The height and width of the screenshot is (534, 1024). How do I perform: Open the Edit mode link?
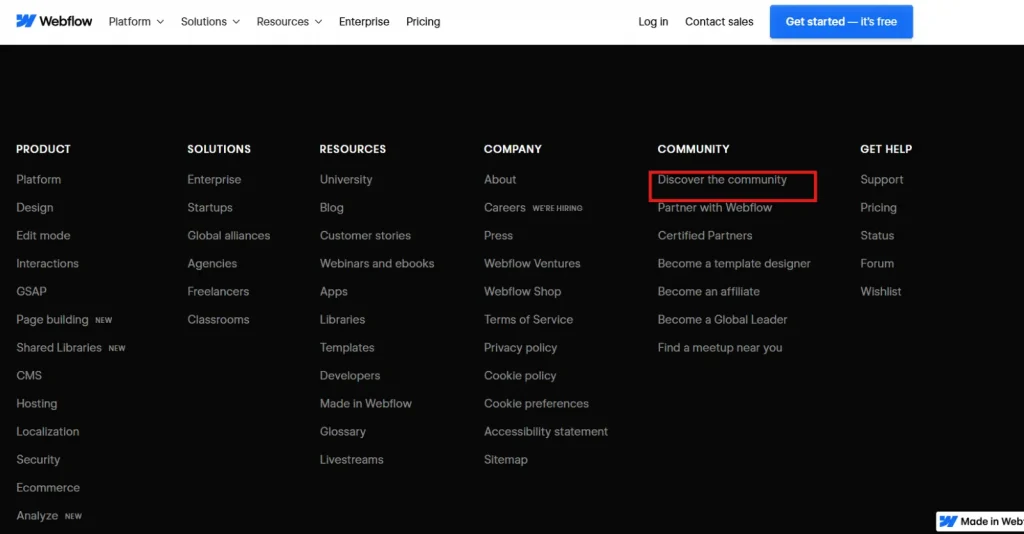pyautogui.click(x=43, y=236)
